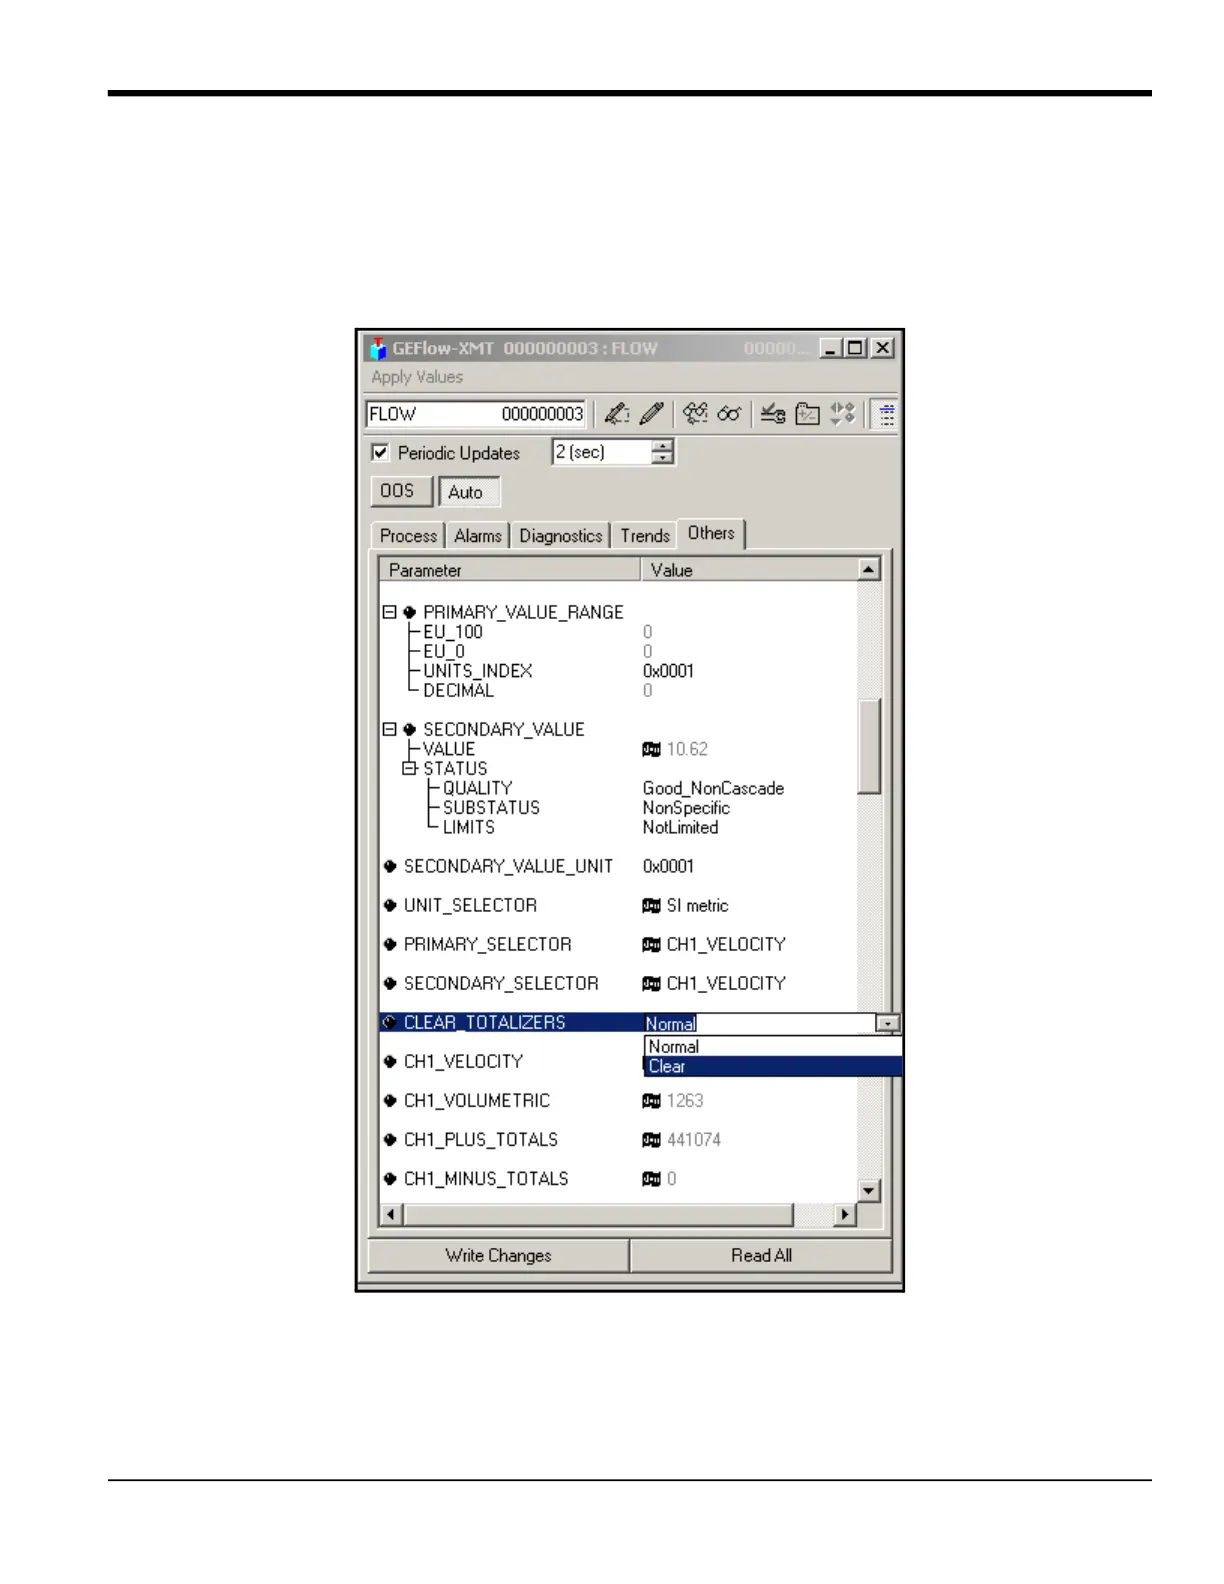This screenshot has height=1584, width=1224.
Task: Click the plus/minus folder toolbar icon
Action: 807,413
